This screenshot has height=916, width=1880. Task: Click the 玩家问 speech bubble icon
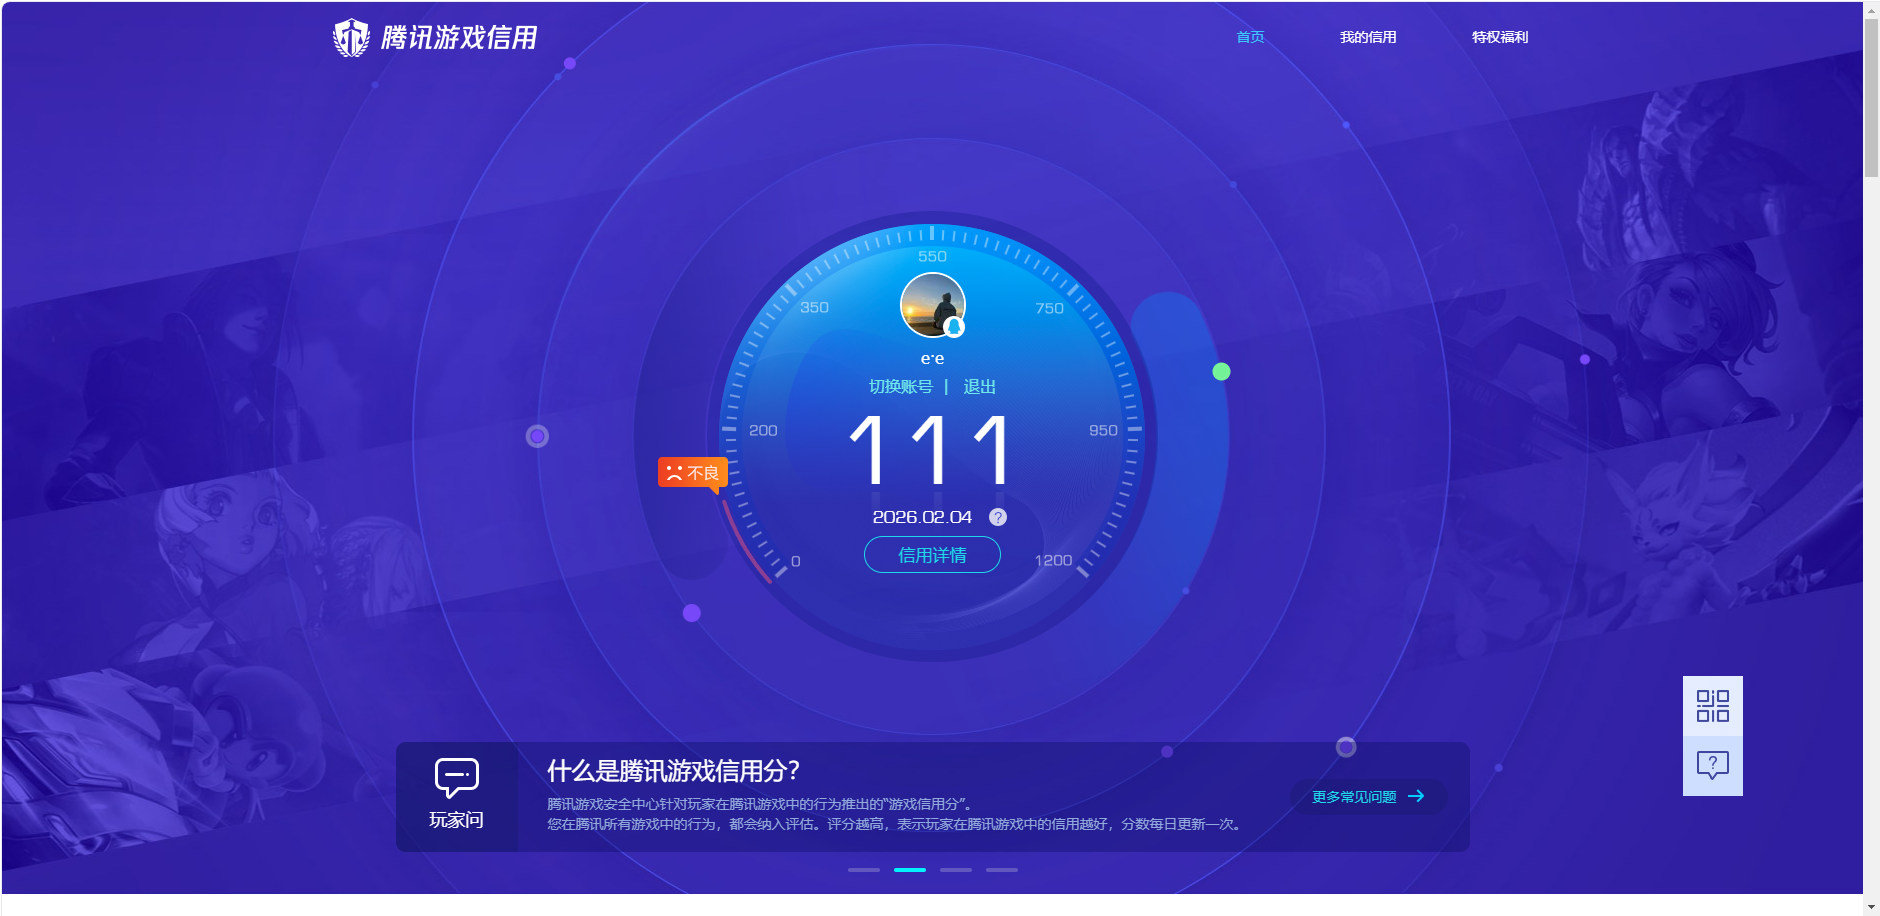(x=456, y=777)
